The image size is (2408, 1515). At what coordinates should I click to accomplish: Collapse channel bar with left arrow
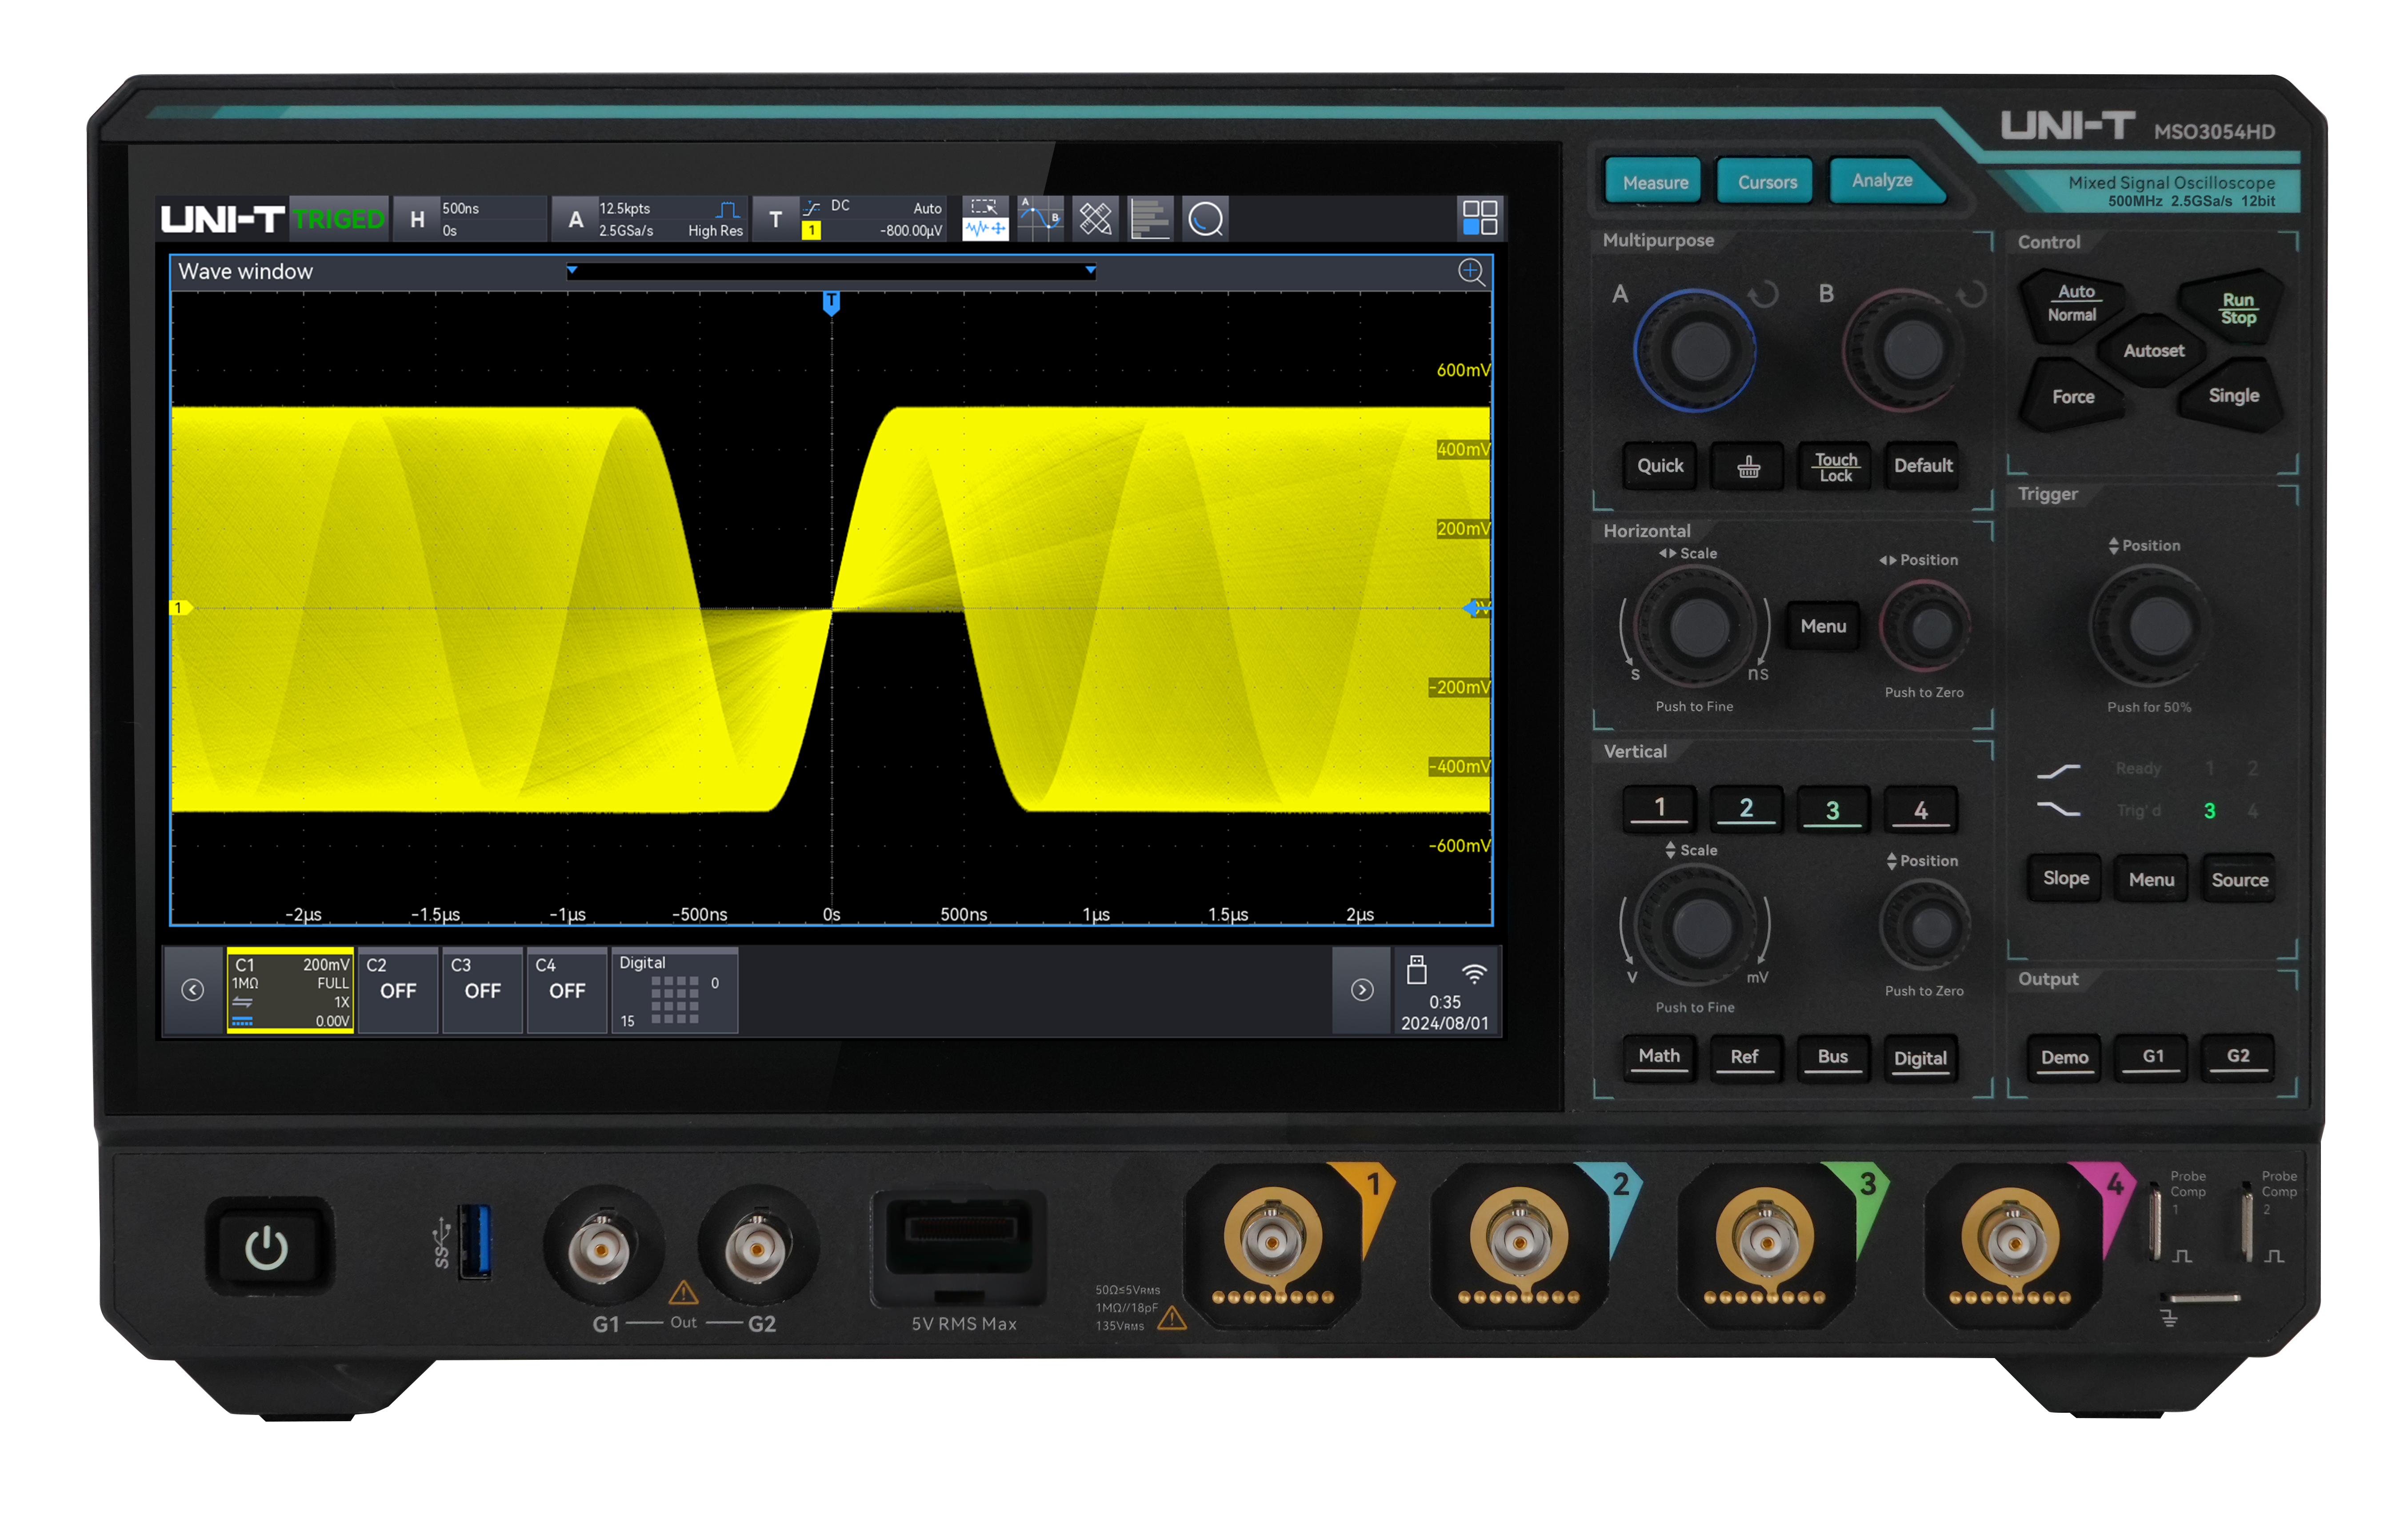pyautogui.click(x=193, y=989)
